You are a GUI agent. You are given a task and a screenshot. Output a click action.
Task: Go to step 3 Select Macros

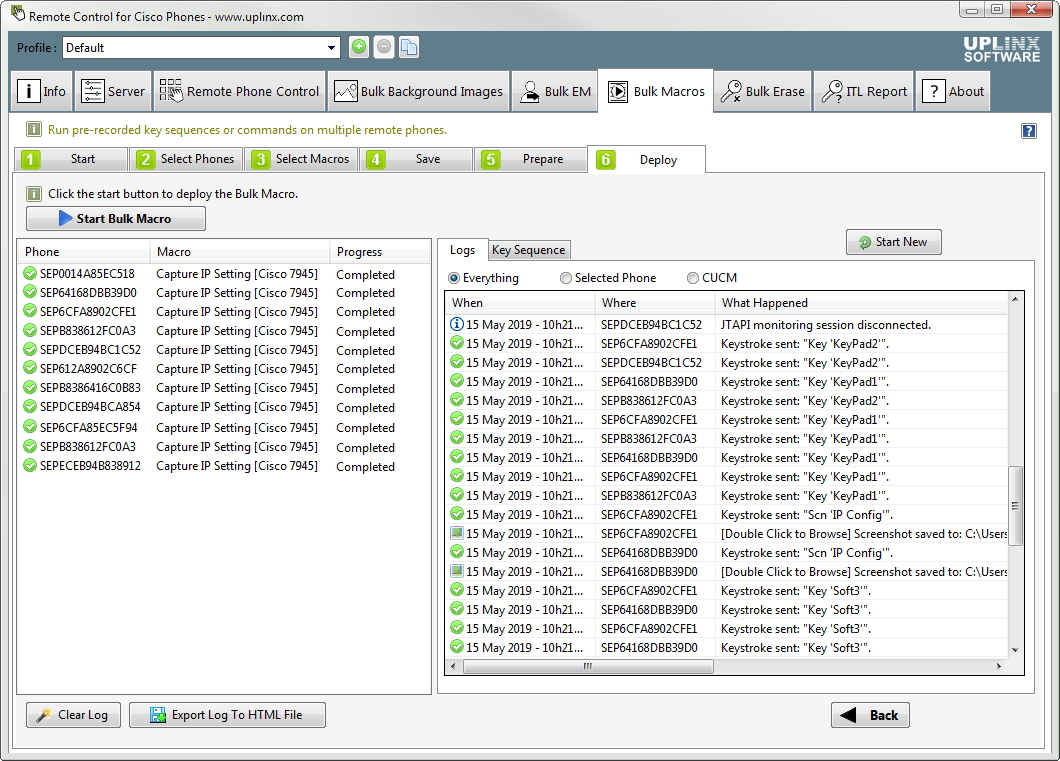click(301, 159)
